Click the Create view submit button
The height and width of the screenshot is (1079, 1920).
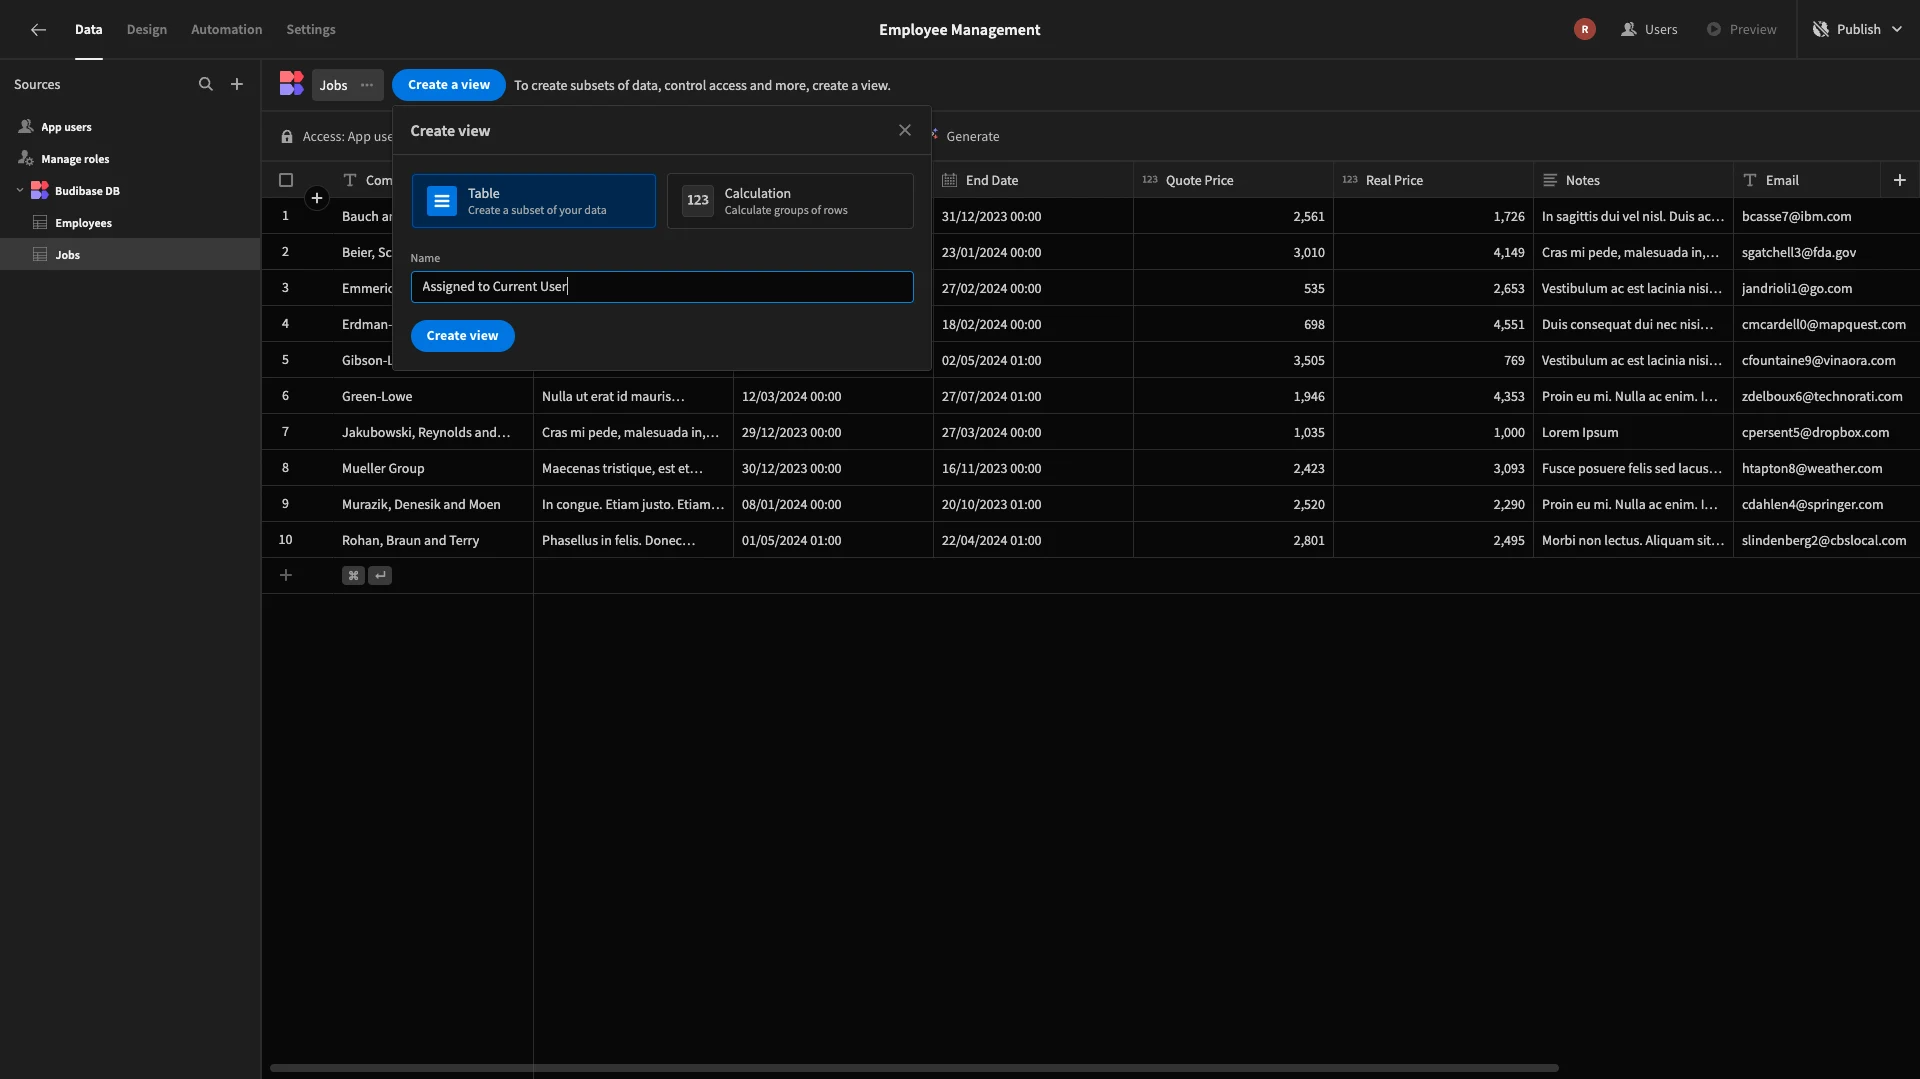point(462,336)
